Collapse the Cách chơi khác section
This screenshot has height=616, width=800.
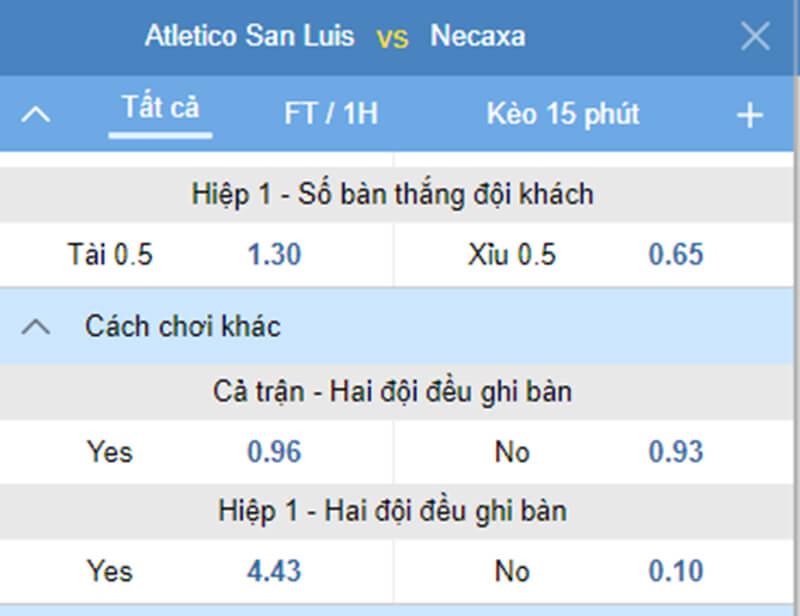pyautogui.click(x=36, y=326)
